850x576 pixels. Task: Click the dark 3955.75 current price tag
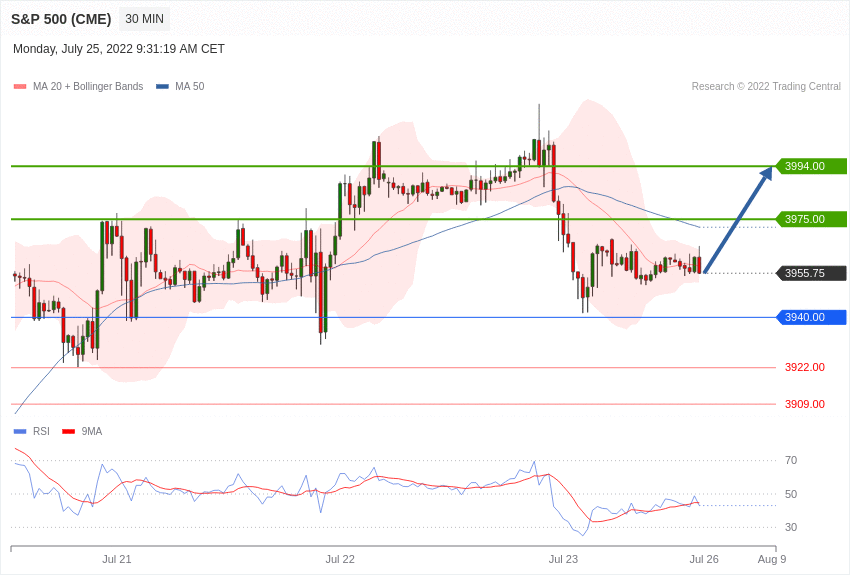point(811,273)
